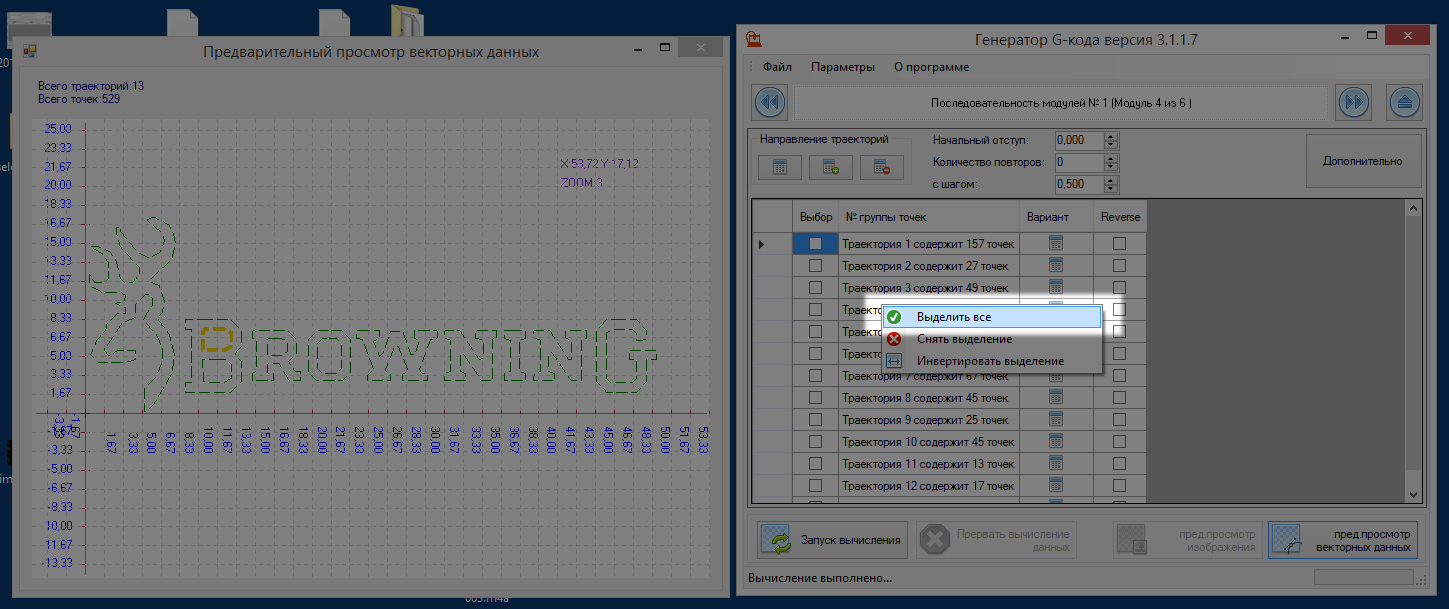Open the Файл menu
Screen dimensions: 1449x609
pyautogui.click(x=777, y=67)
